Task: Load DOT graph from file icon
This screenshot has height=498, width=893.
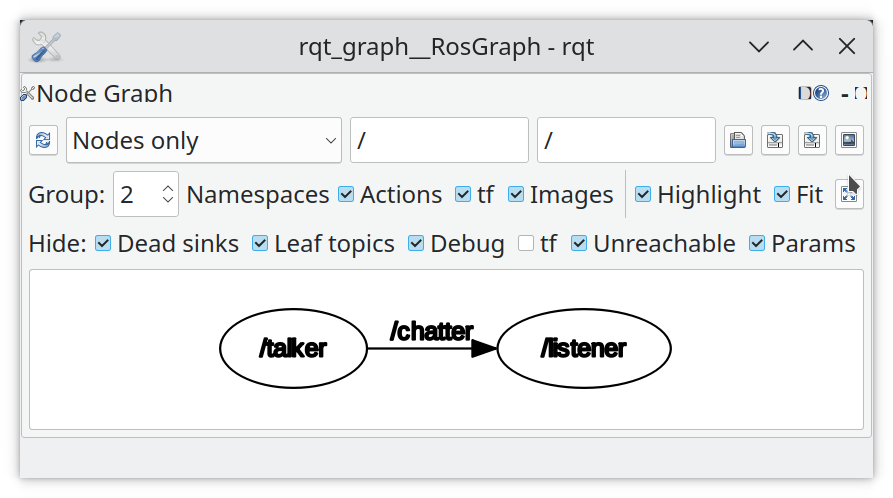Action: pos(738,140)
